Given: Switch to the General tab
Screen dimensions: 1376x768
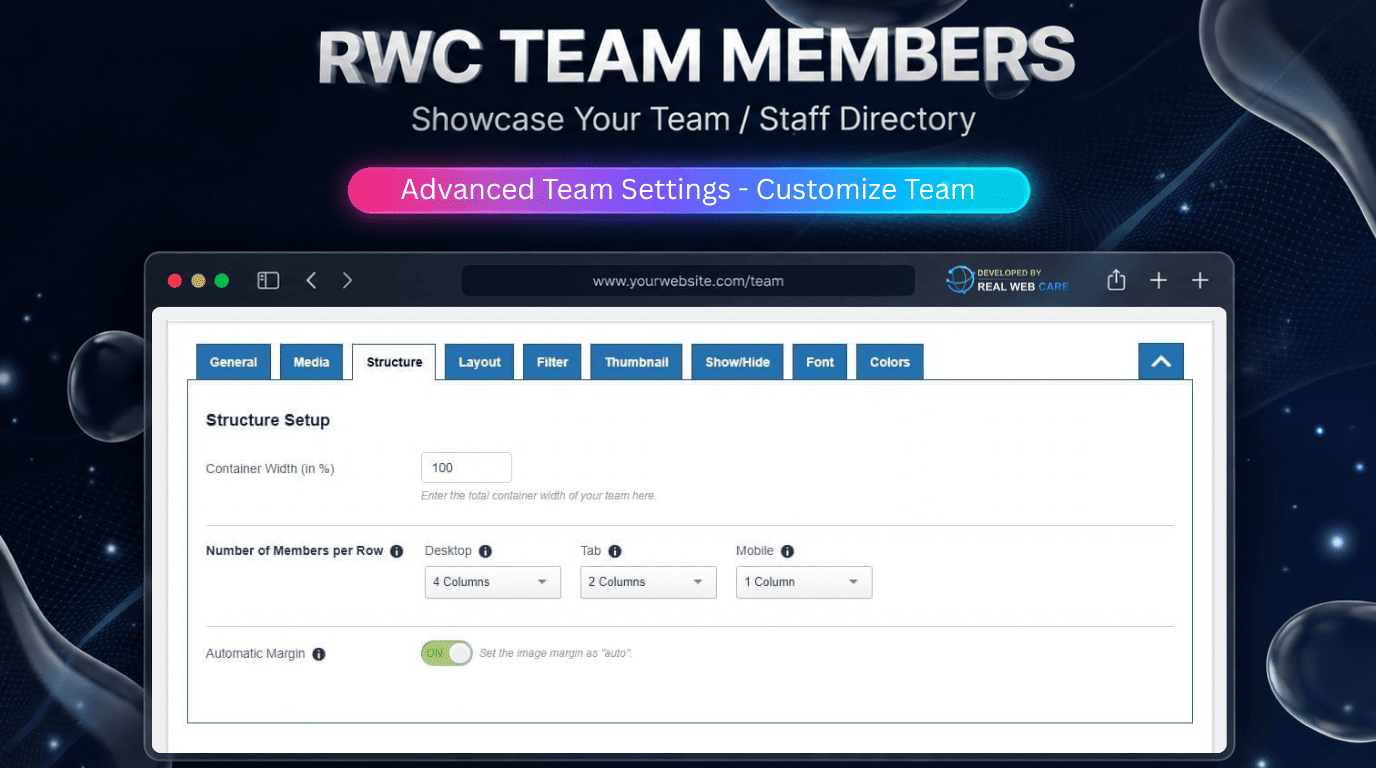Looking at the screenshot, I should pos(233,362).
